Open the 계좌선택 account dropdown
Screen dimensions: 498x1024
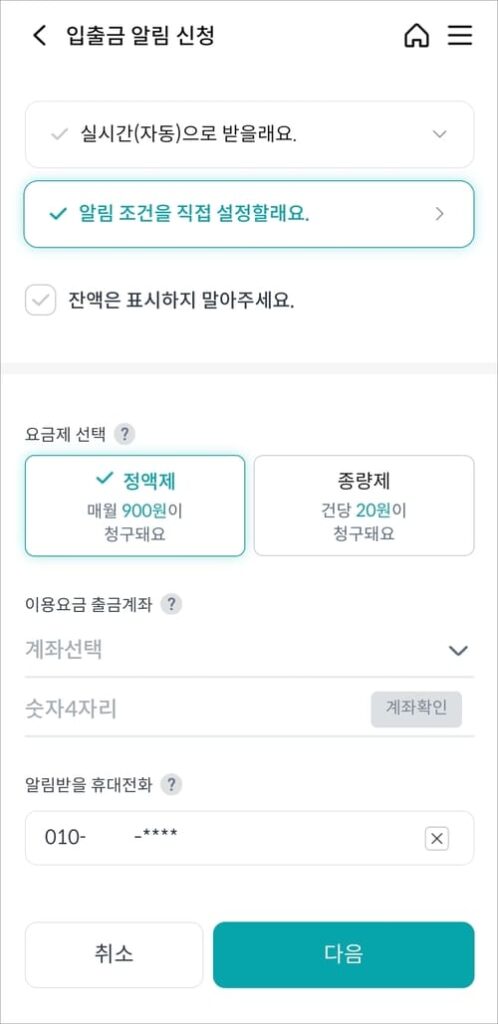point(249,650)
